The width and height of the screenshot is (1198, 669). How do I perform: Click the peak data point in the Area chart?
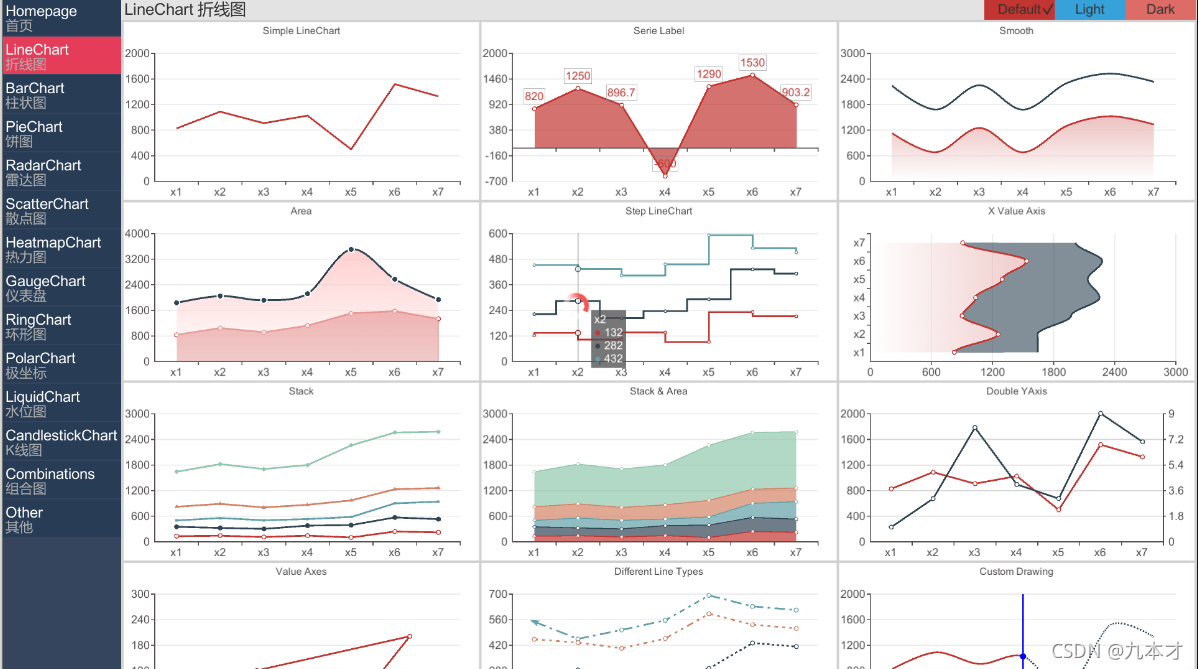pyautogui.click(x=351, y=249)
